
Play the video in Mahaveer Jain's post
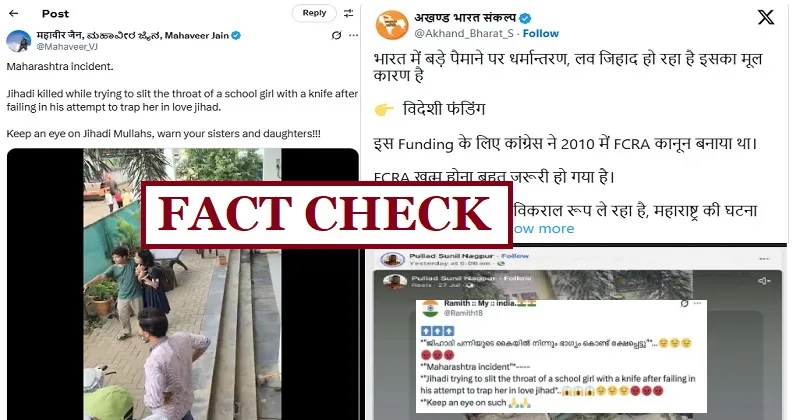183,284
